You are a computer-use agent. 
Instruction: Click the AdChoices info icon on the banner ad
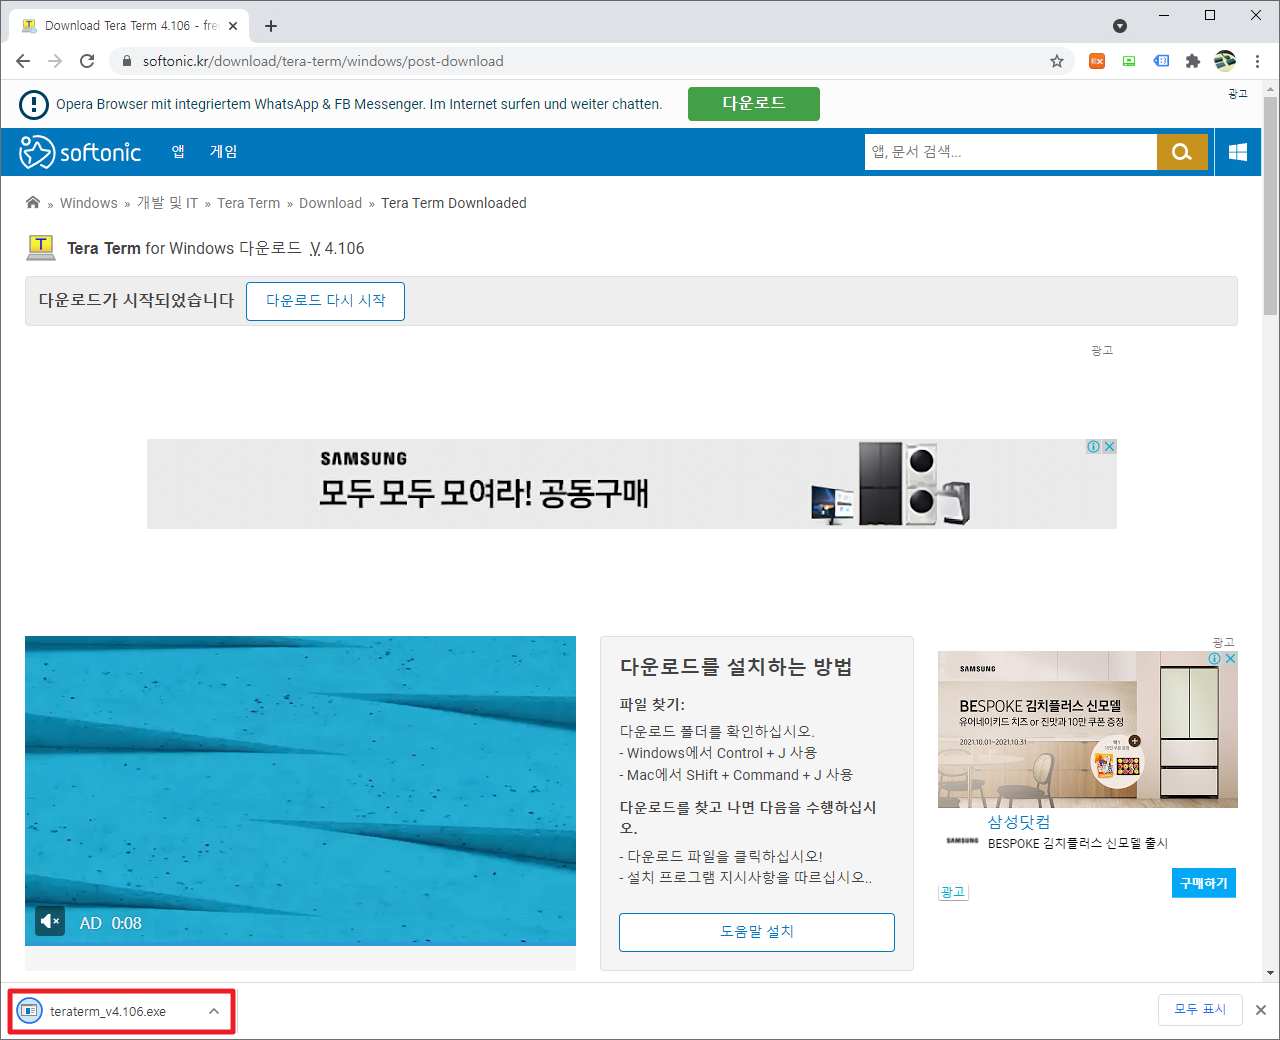click(1094, 446)
